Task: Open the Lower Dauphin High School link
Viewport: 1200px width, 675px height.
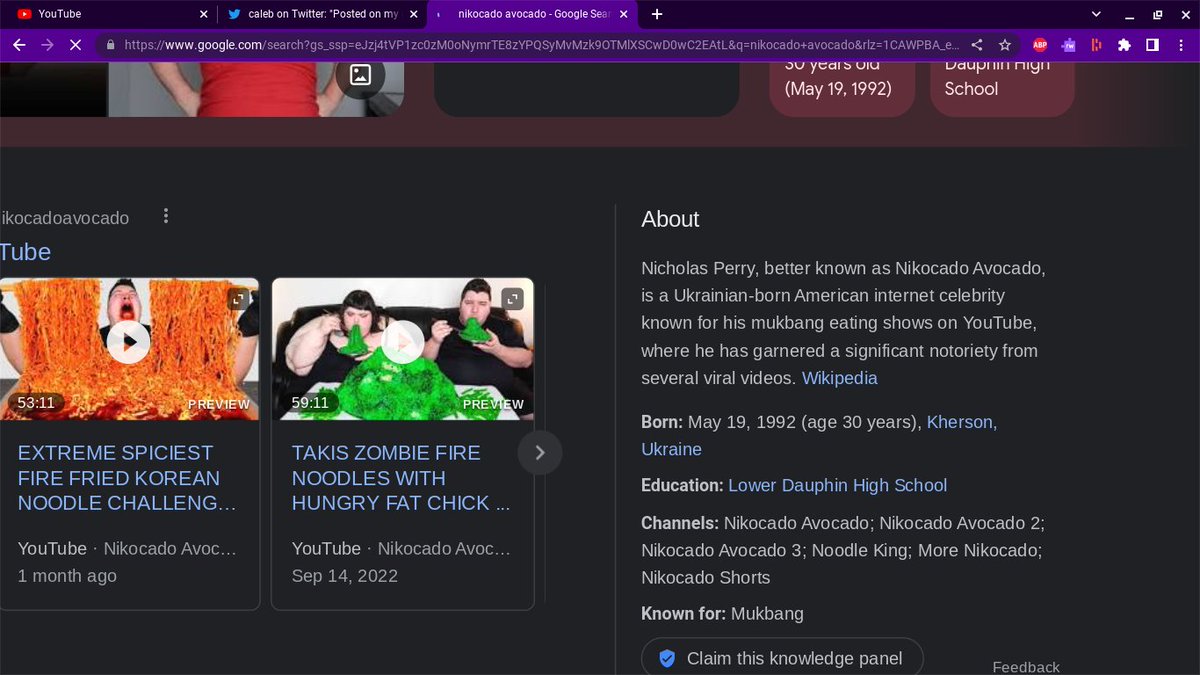Action: click(837, 485)
